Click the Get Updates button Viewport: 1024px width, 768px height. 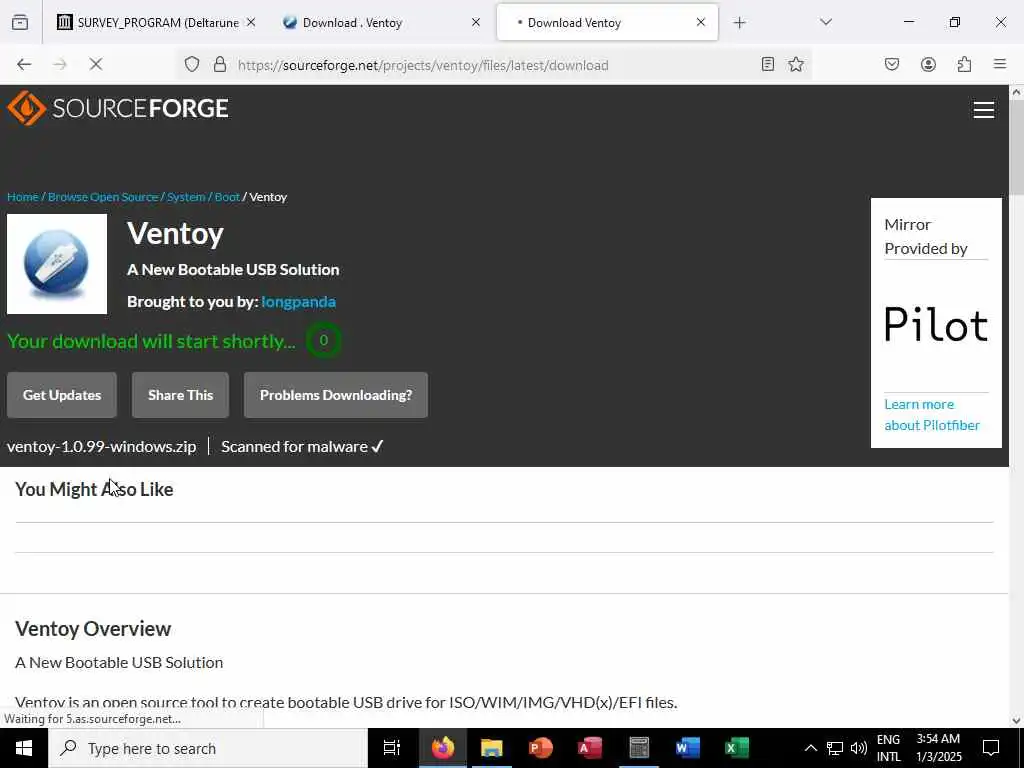click(x=62, y=395)
